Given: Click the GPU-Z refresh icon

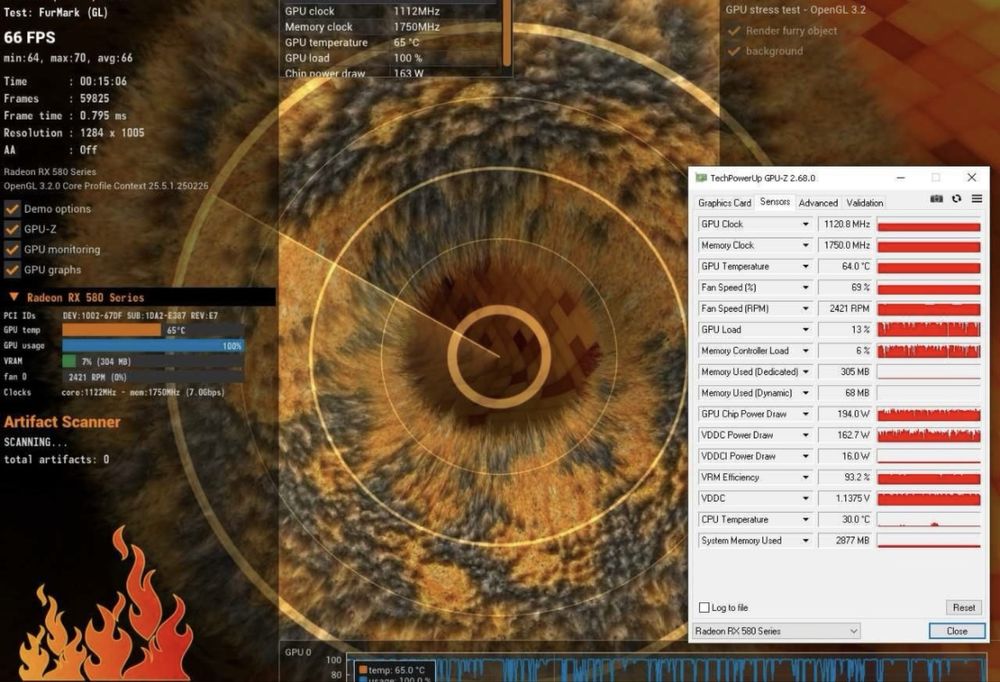Looking at the screenshot, I should coord(957,199).
